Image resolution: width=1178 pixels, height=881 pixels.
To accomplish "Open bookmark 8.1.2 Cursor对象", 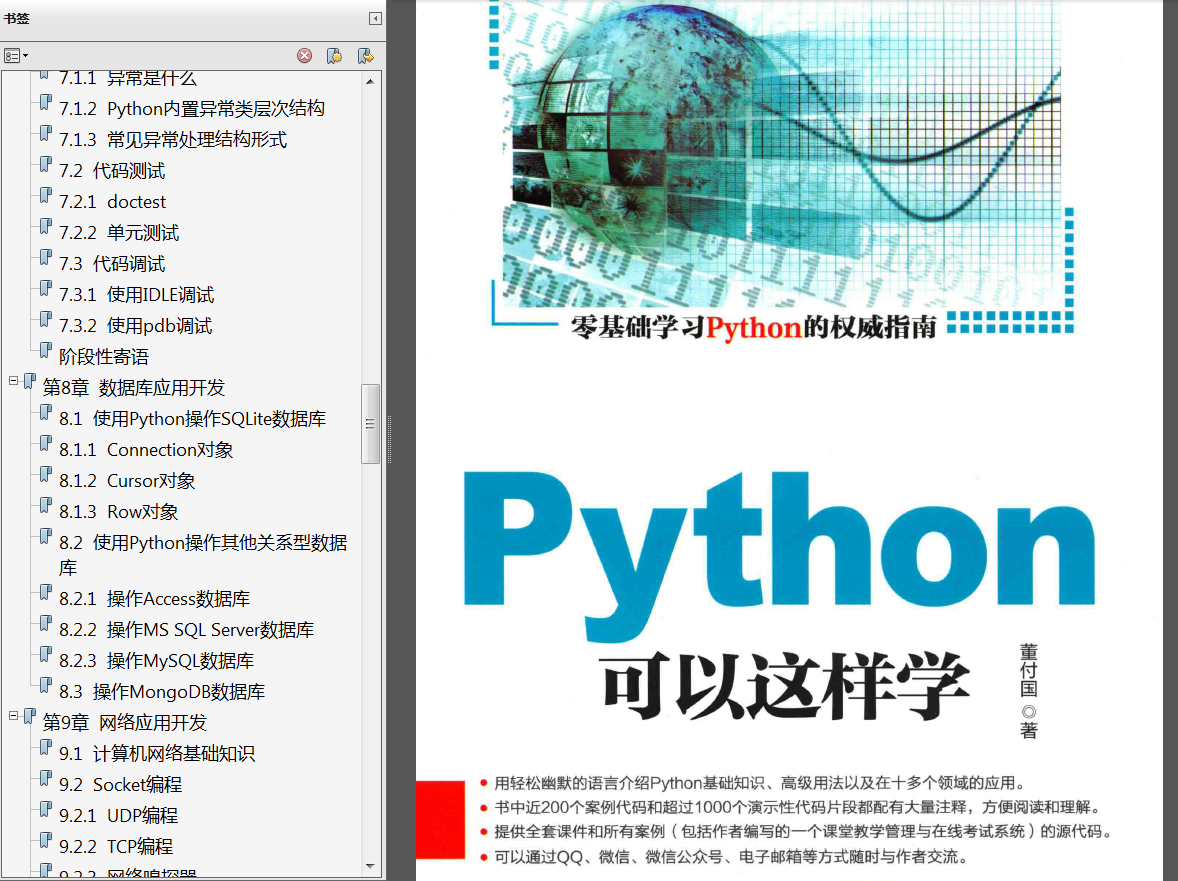I will click(x=127, y=481).
